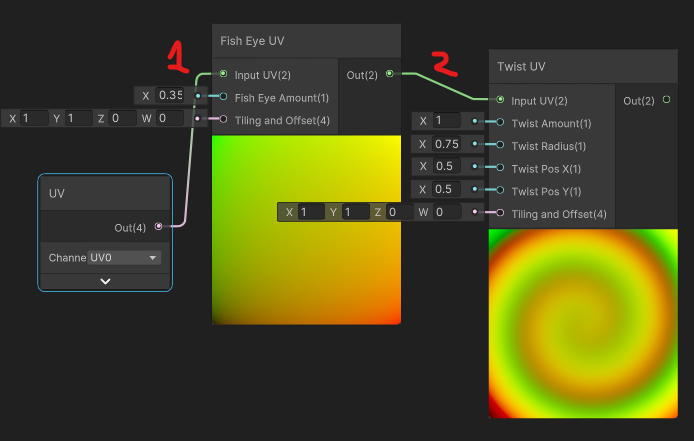Select the Fish Eye UV node title
This screenshot has width=694, height=441.
(x=253, y=41)
